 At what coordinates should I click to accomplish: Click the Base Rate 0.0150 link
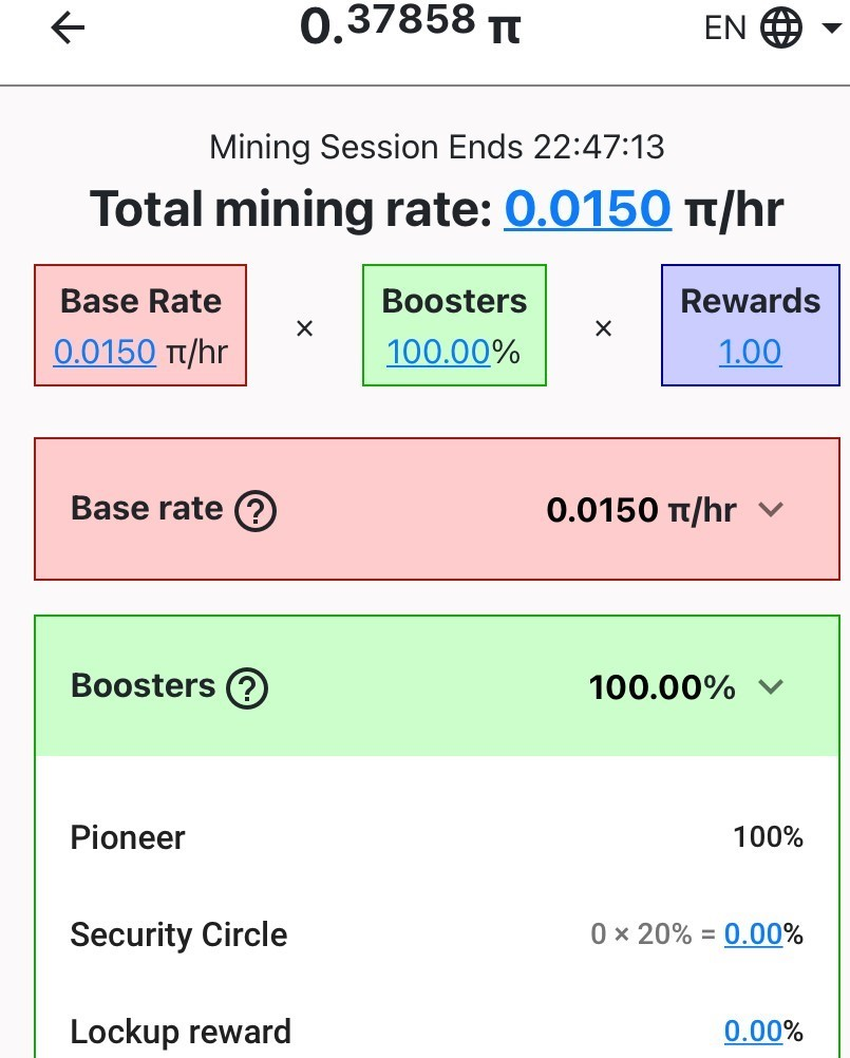click(105, 352)
